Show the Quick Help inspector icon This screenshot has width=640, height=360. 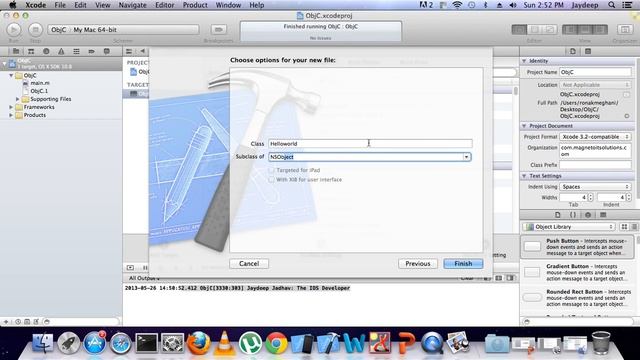click(588, 51)
